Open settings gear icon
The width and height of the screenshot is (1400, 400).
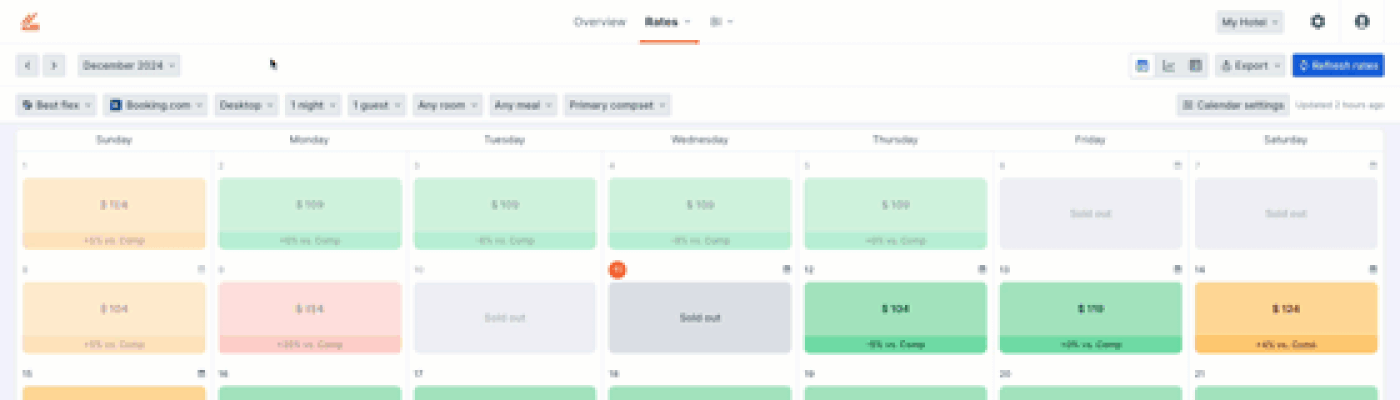[x=1318, y=21]
